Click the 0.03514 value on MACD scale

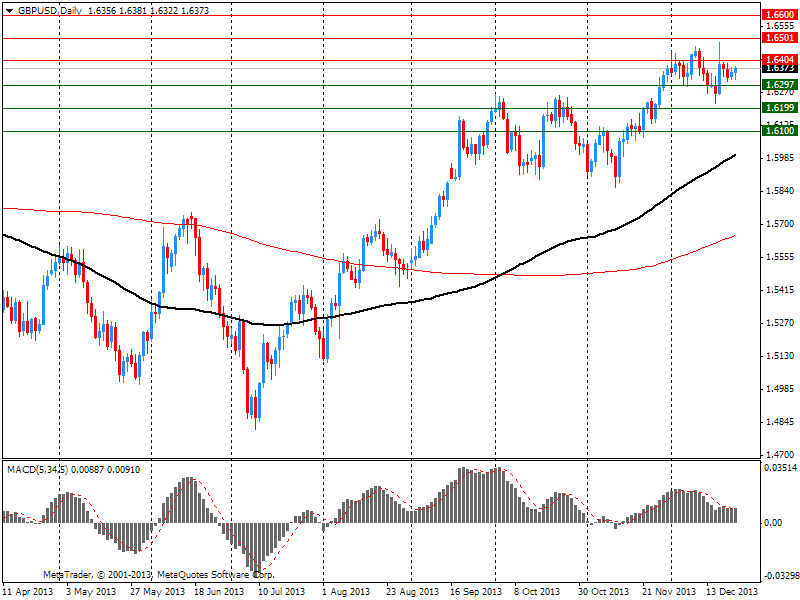780,466
